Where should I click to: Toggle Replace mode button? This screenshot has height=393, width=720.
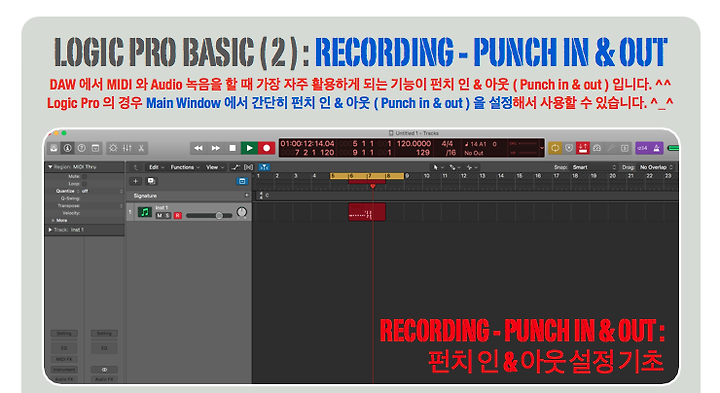569,148
